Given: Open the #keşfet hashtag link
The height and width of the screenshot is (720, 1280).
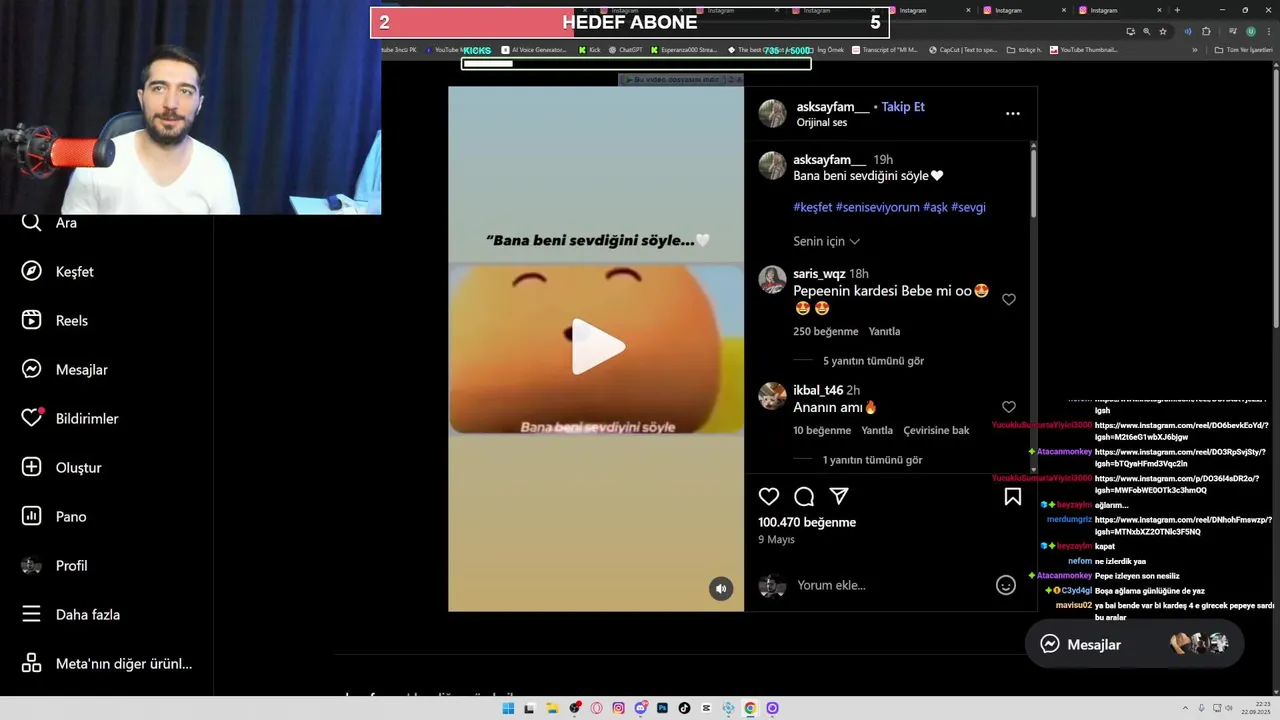Looking at the screenshot, I should click(x=812, y=207).
